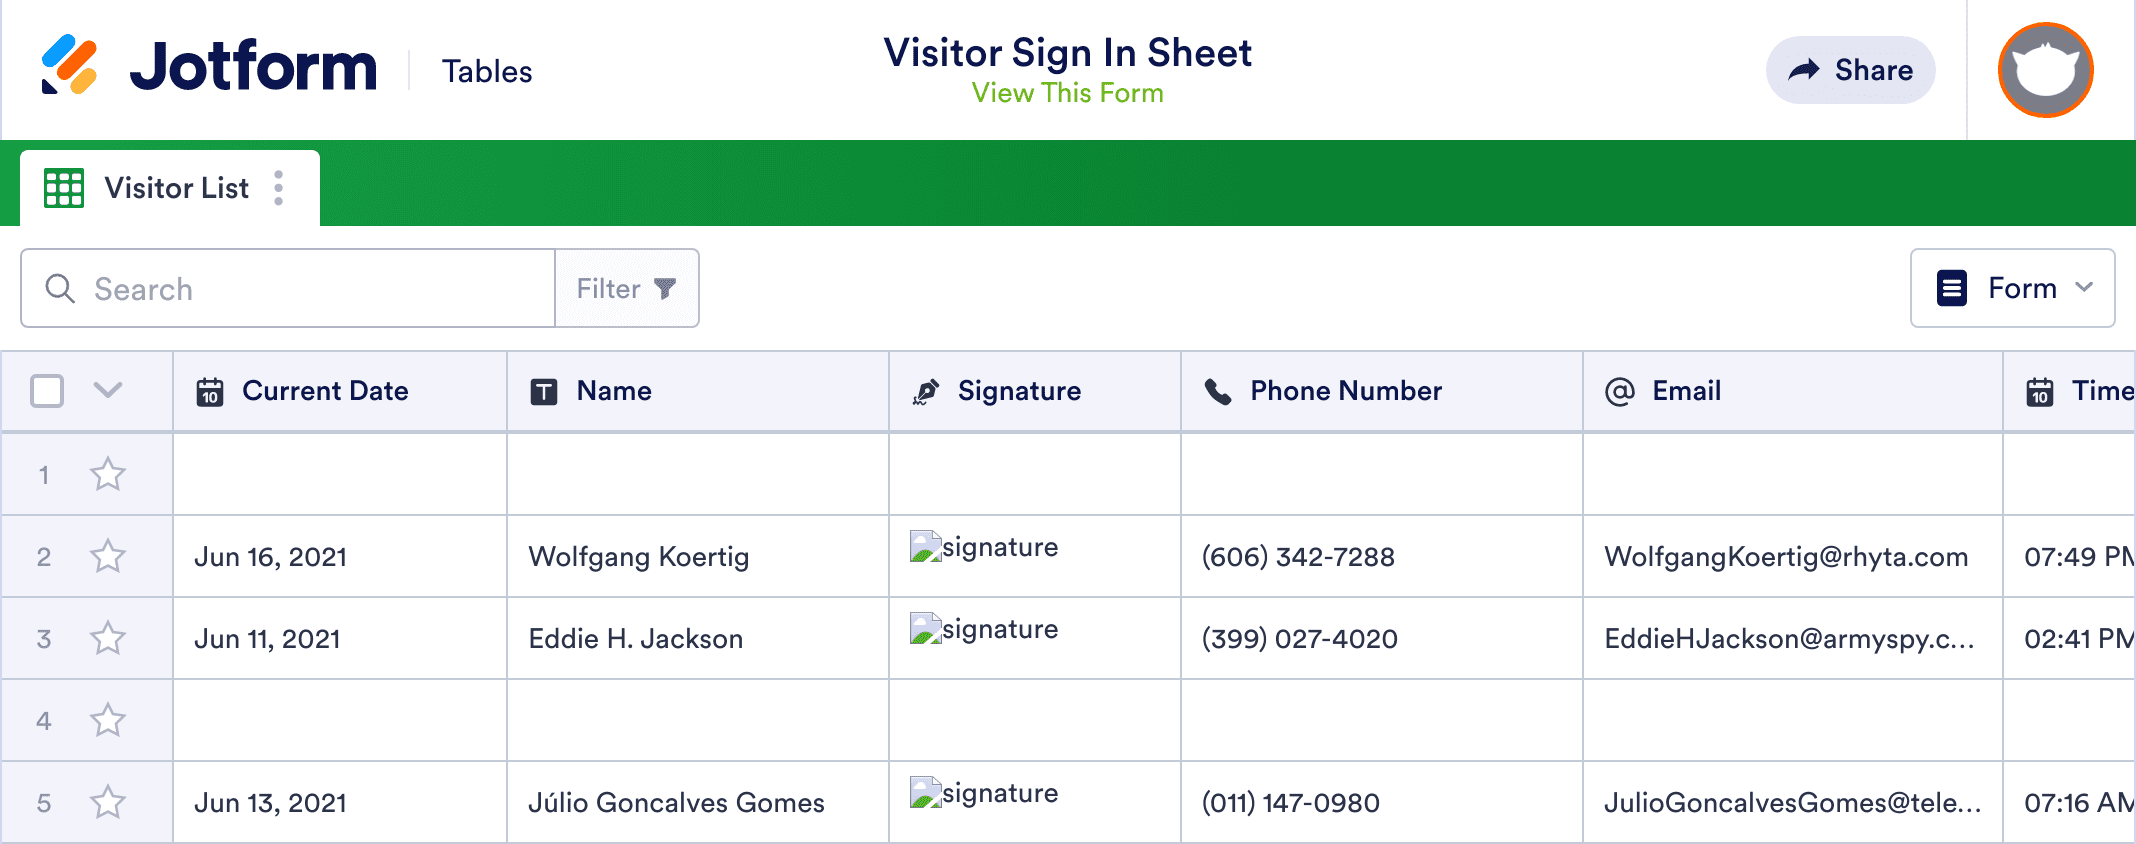Star Júlio Goncalves Gomes's row
This screenshot has width=2136, height=844.
pos(108,801)
